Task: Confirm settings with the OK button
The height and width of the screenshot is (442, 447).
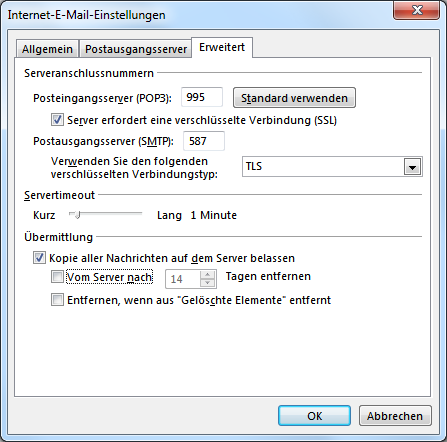Action: 314,416
